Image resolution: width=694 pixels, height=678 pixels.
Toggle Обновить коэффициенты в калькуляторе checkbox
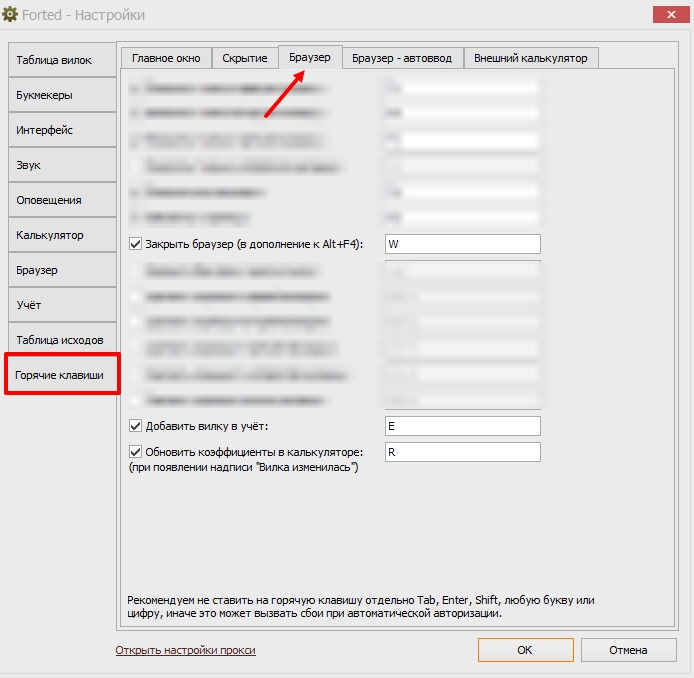coord(135,452)
